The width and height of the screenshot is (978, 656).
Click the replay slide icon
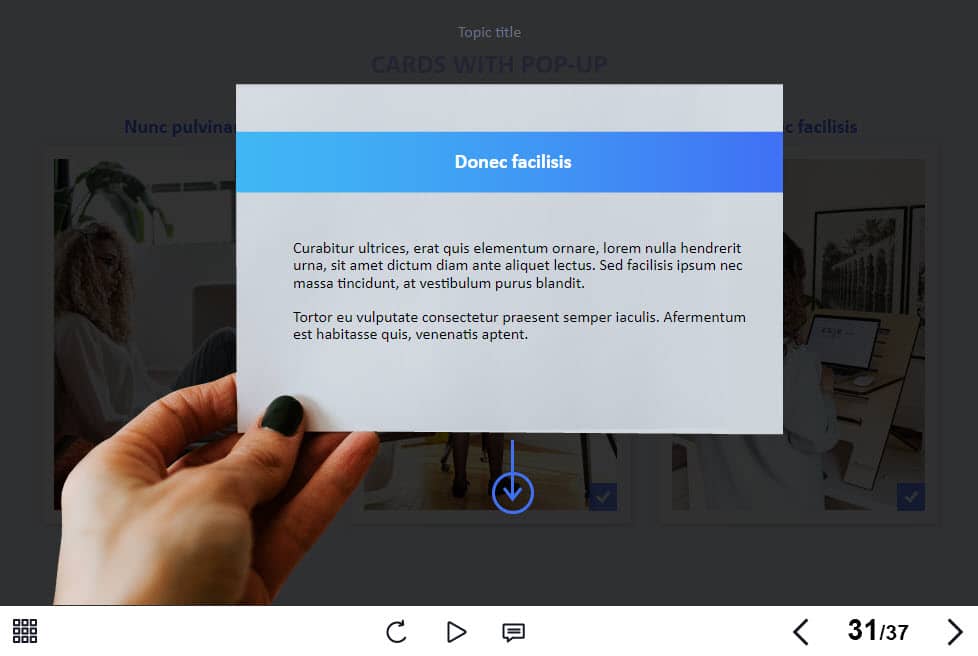[x=396, y=632]
